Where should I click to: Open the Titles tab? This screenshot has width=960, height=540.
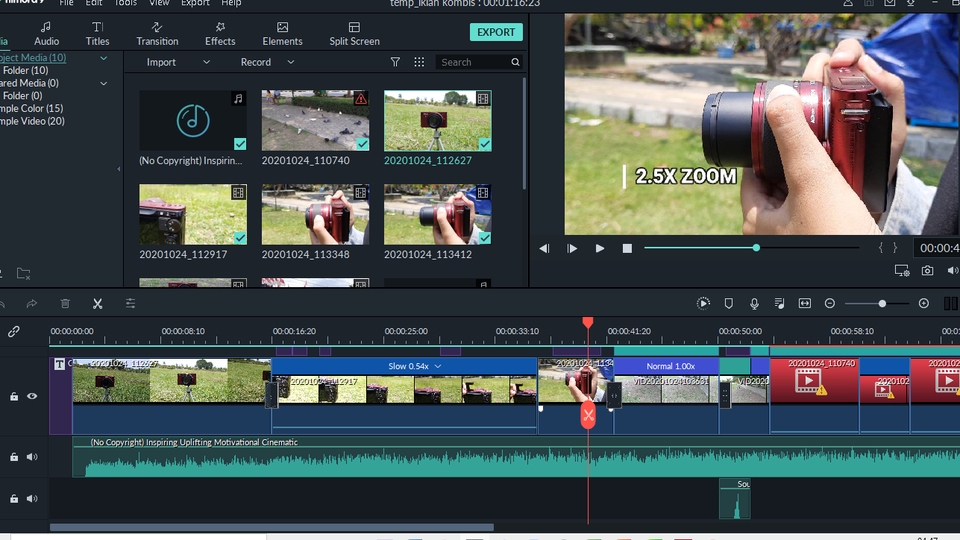pyautogui.click(x=97, y=34)
